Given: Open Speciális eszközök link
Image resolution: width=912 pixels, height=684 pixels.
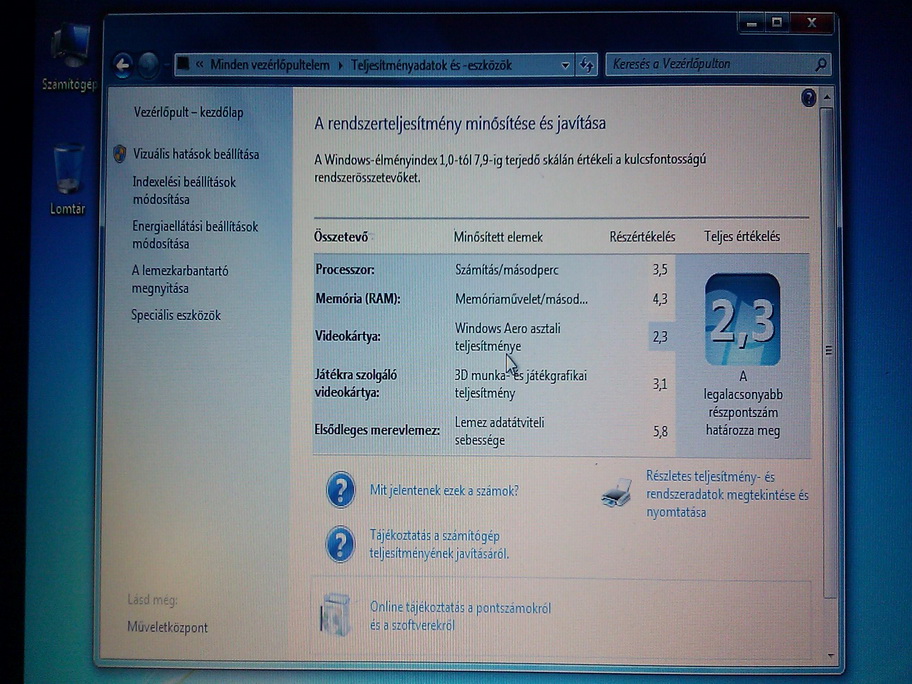Looking at the screenshot, I should [x=176, y=315].
